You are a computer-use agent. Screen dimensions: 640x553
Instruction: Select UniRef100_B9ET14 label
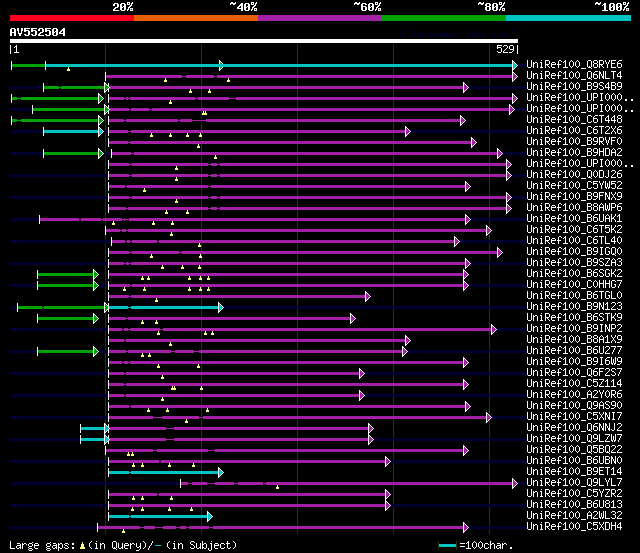[574, 472]
